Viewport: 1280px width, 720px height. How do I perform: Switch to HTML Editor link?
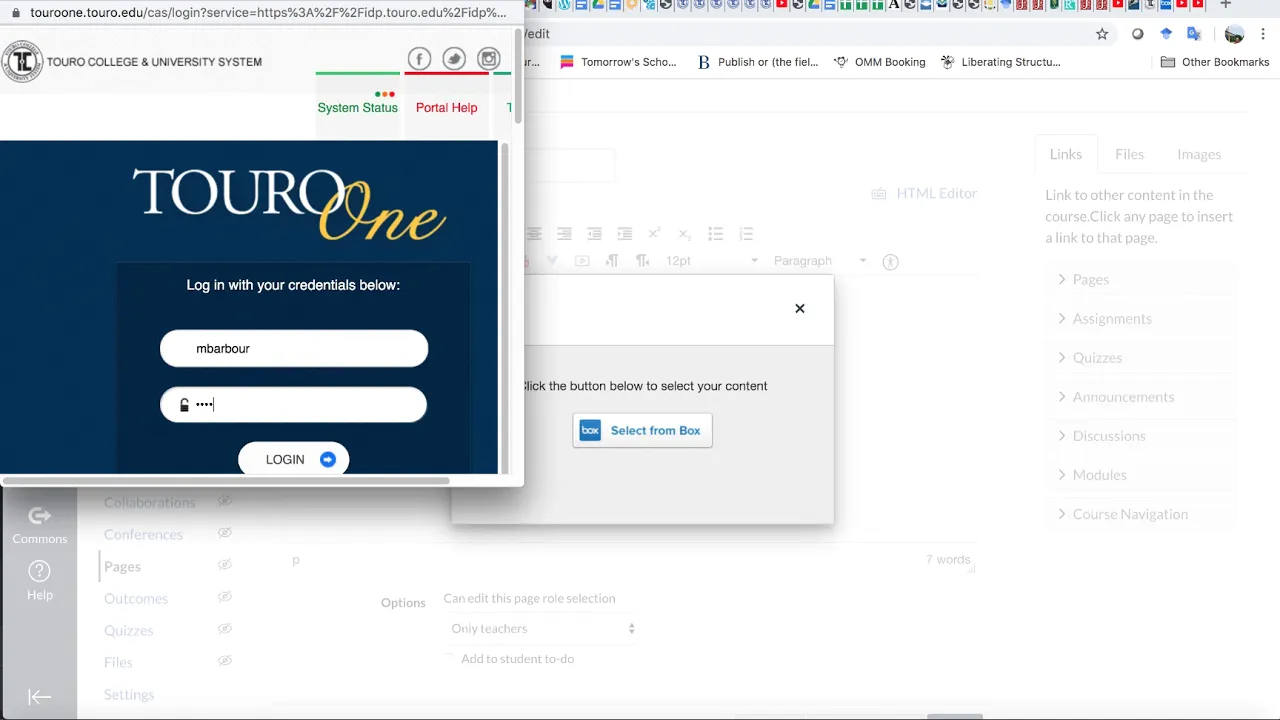pyautogui.click(x=936, y=193)
